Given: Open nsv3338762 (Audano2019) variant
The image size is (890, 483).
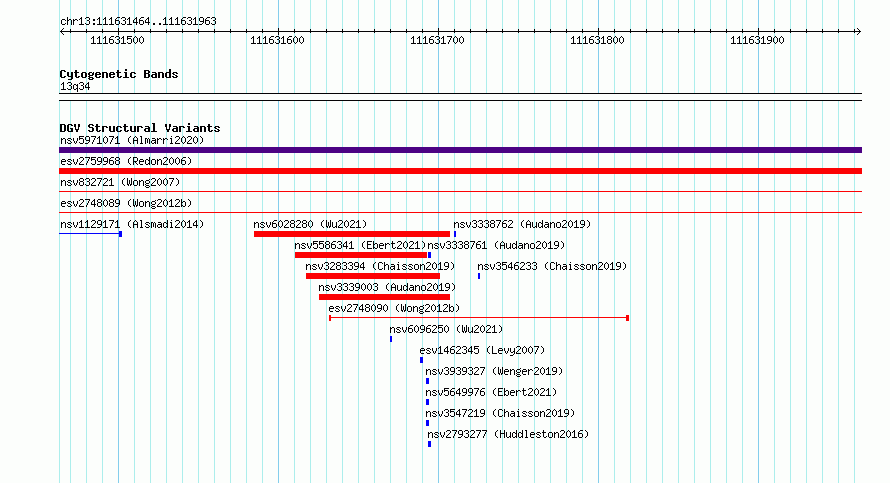Looking at the screenshot, I should [522, 224].
